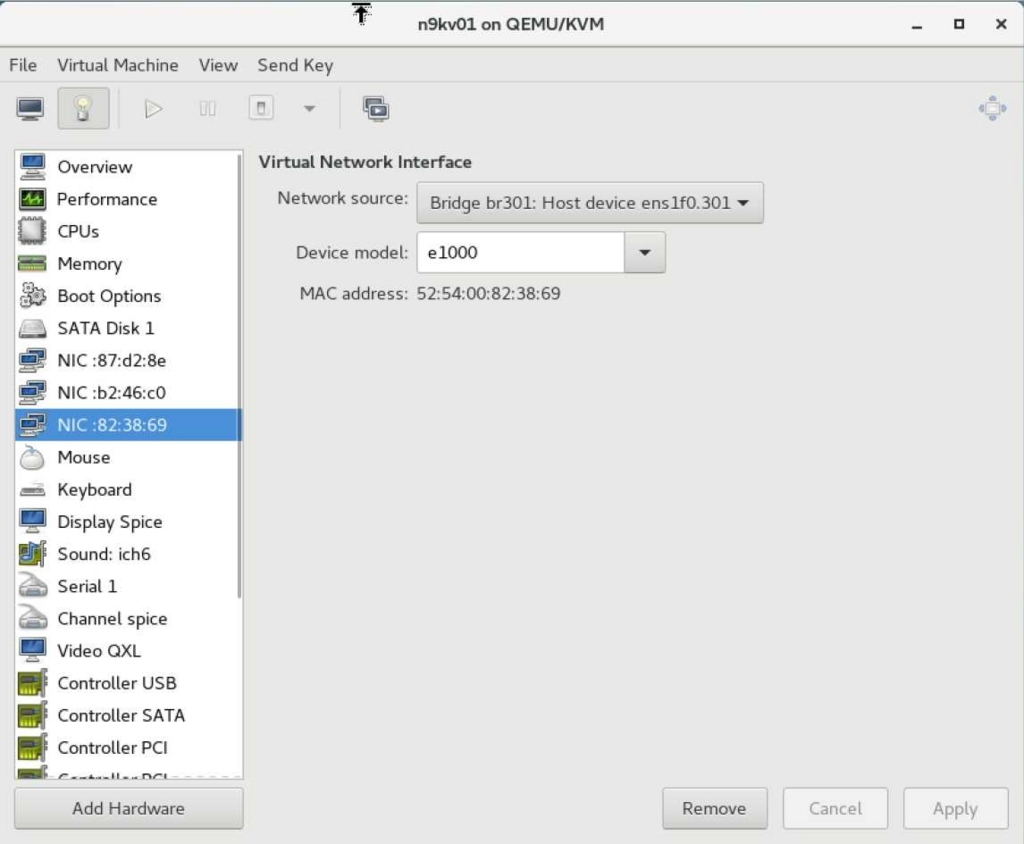Close the n9kv01 window
The image size is (1024, 844).
click(x=1001, y=24)
